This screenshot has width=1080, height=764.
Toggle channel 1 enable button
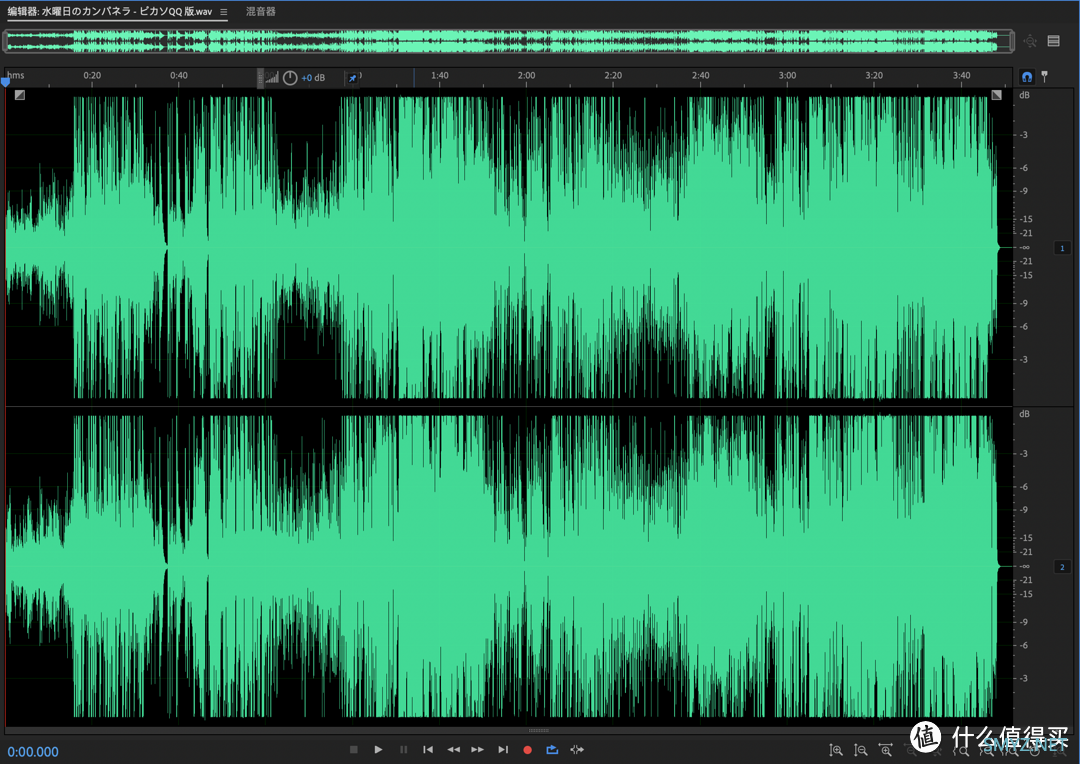(x=1062, y=248)
